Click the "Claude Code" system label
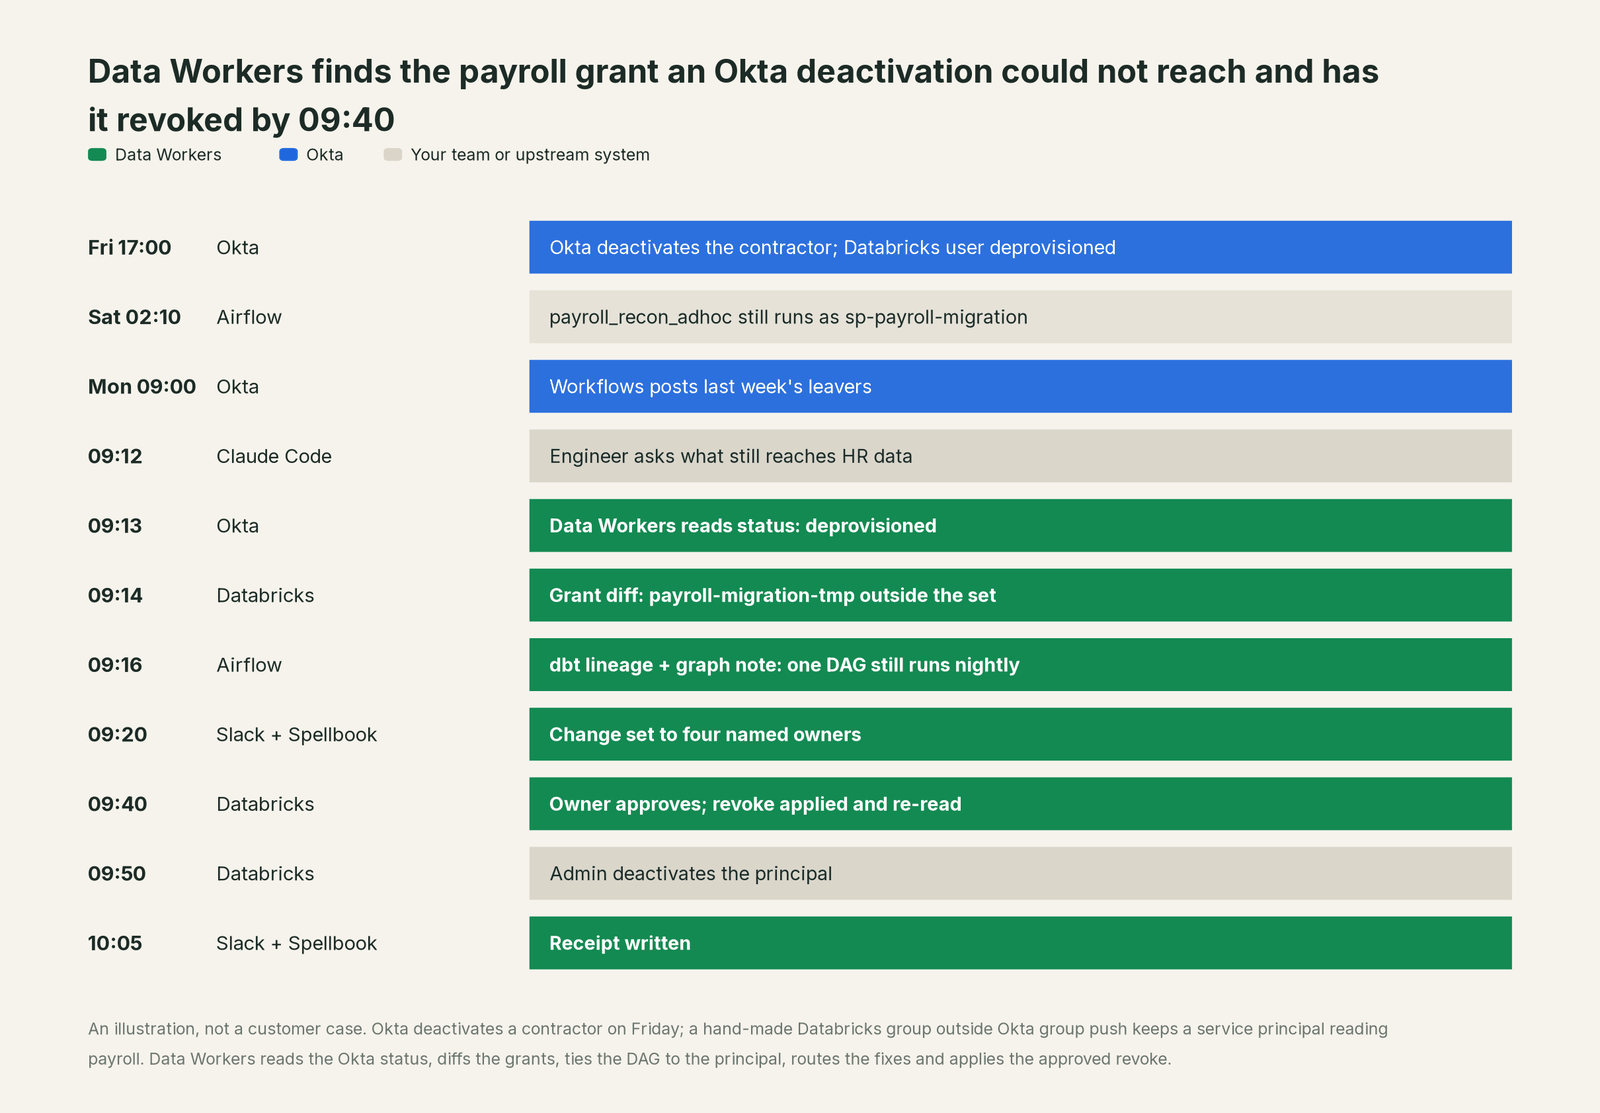The height and width of the screenshot is (1113, 1600). 274,456
